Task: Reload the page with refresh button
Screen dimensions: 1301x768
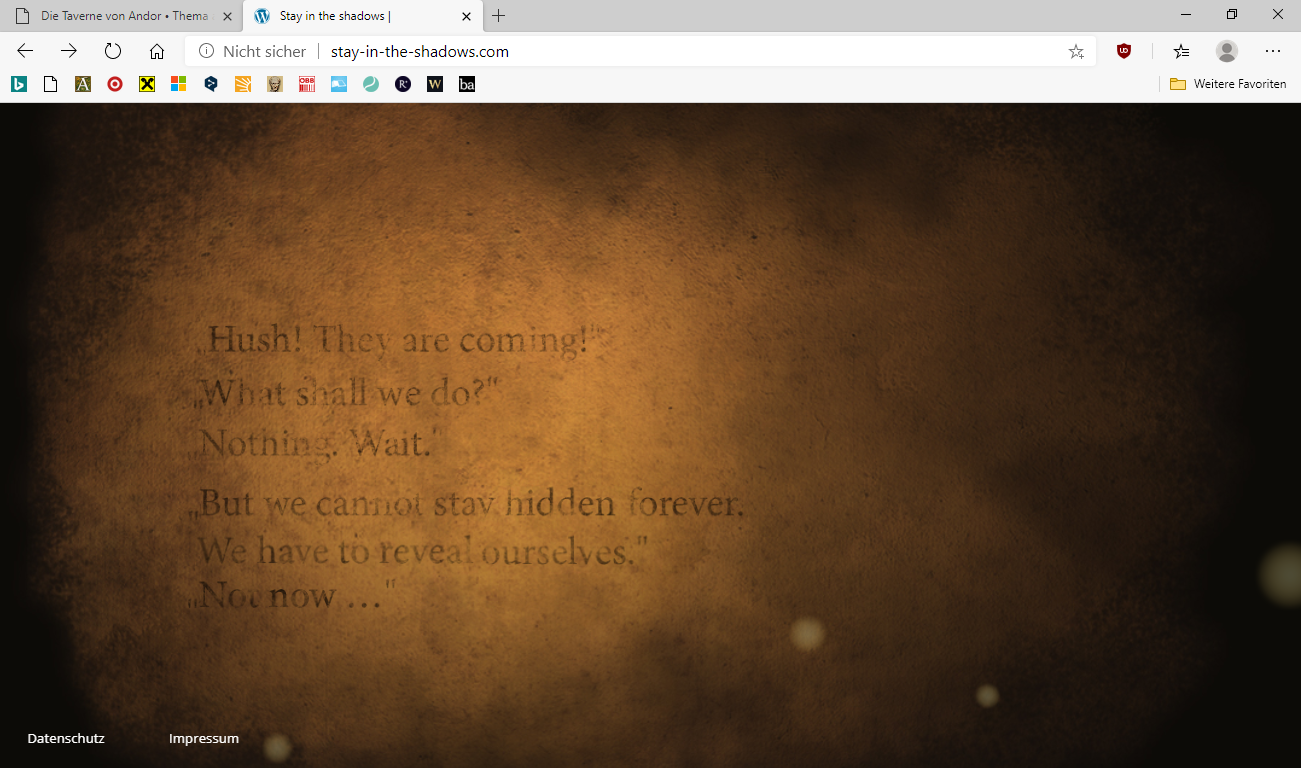Action: tap(113, 51)
